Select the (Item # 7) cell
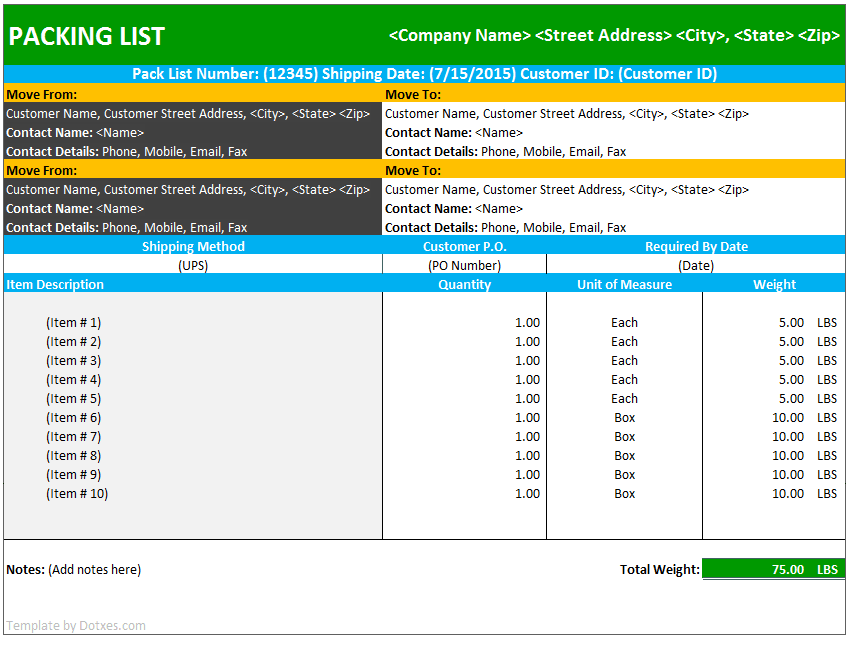 [x=74, y=436]
